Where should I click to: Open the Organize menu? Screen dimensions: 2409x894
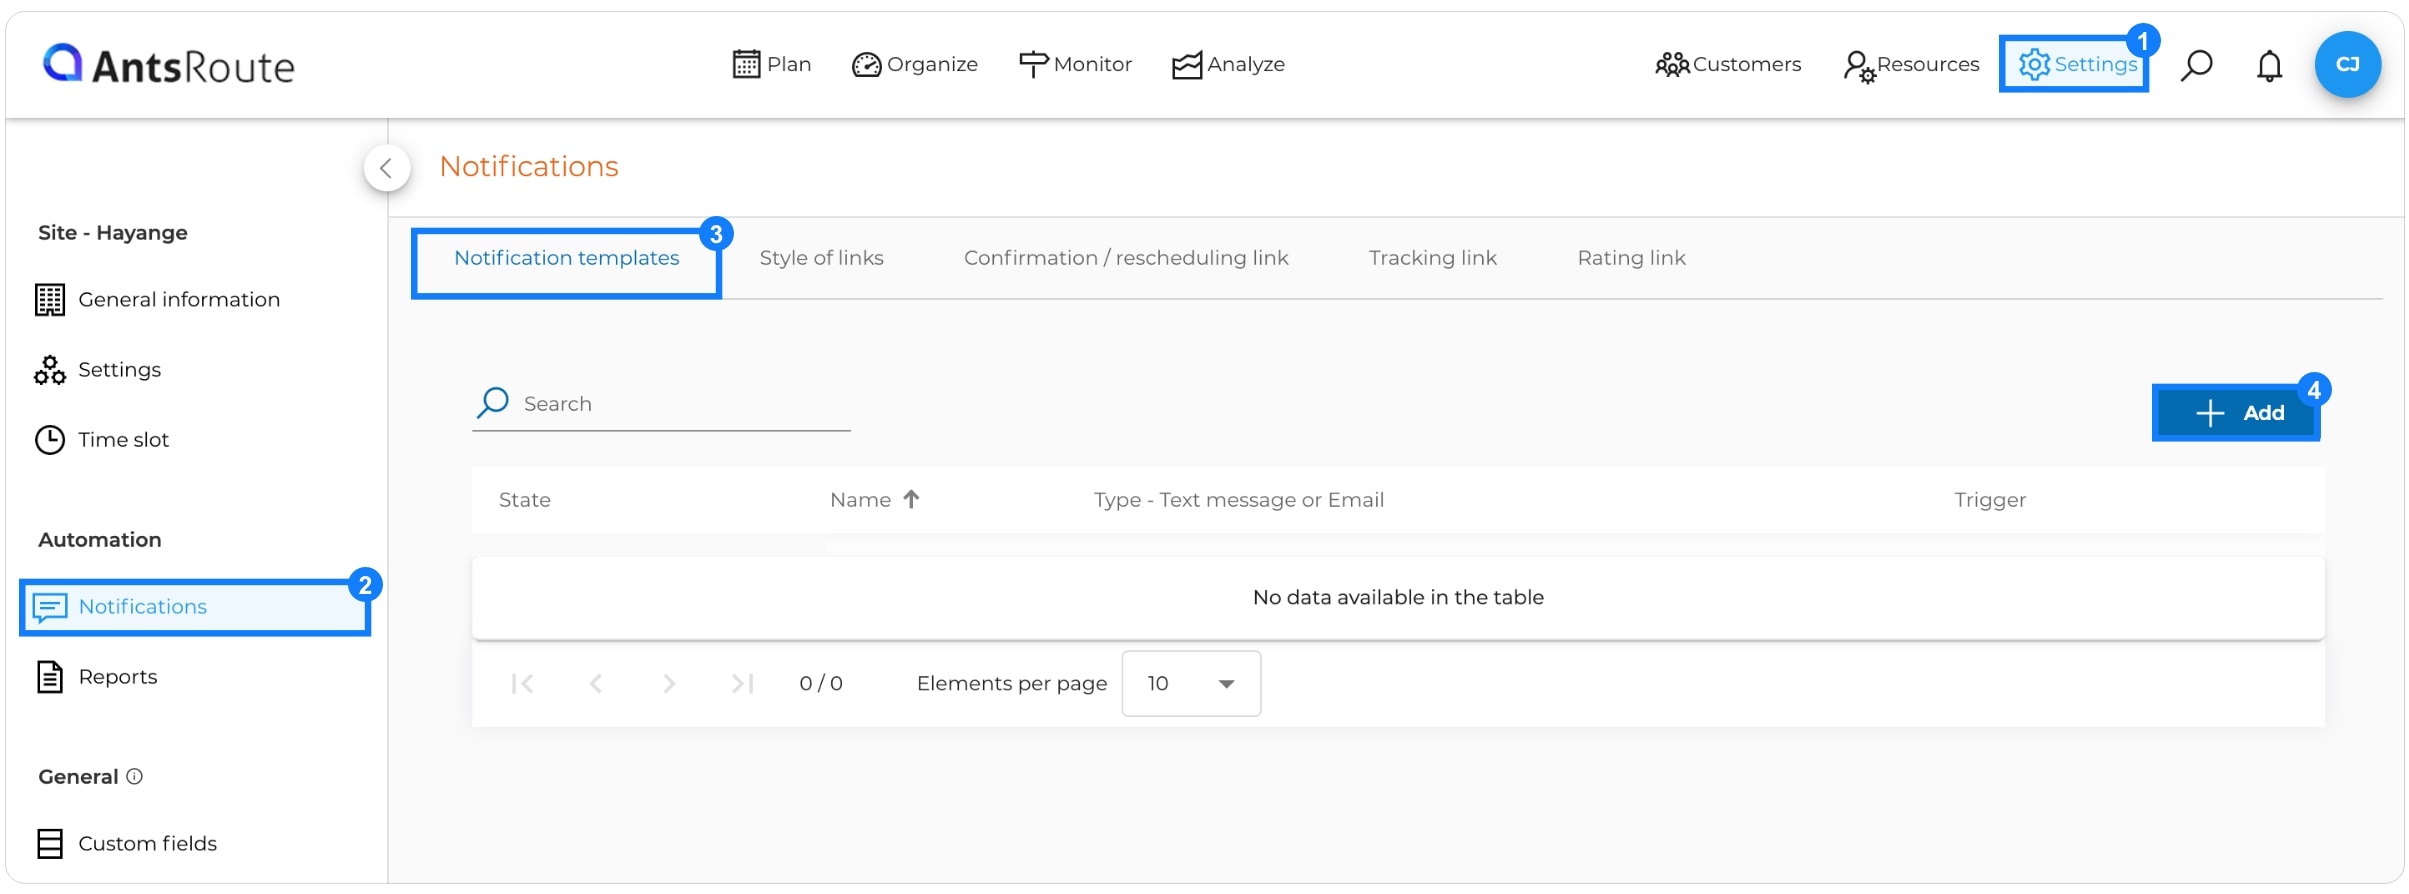(x=914, y=64)
